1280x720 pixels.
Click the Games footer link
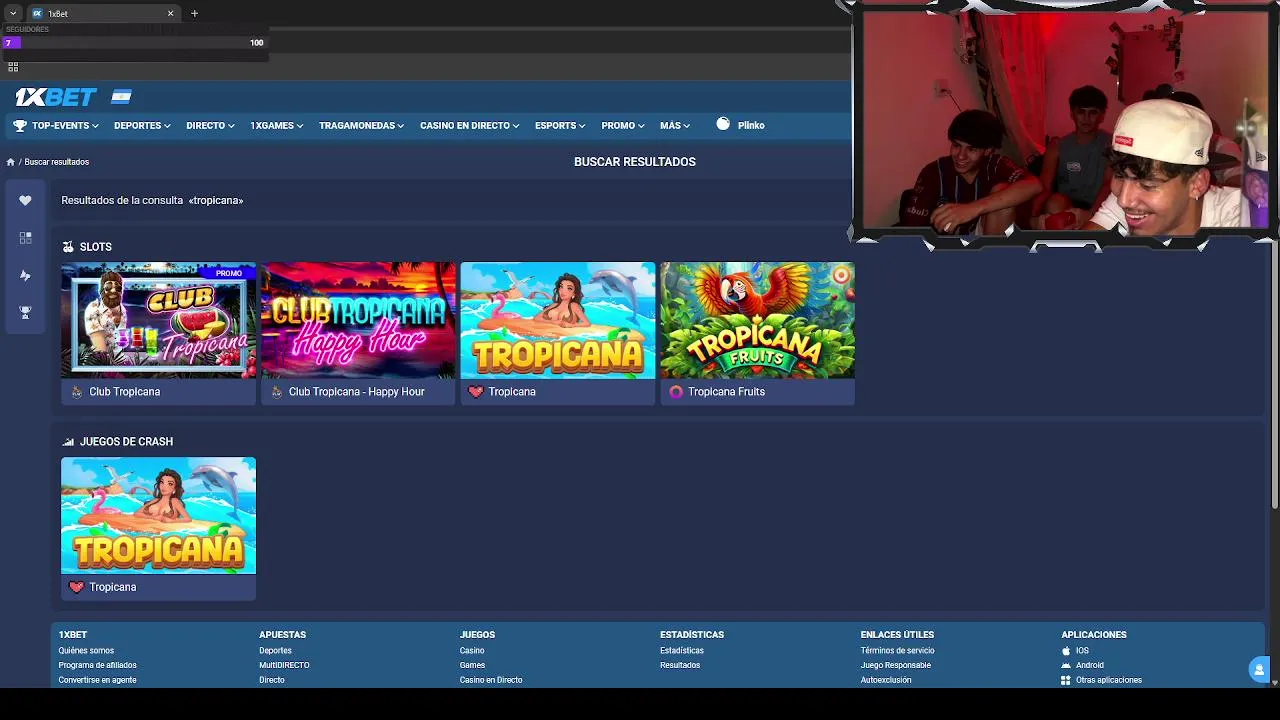472,665
